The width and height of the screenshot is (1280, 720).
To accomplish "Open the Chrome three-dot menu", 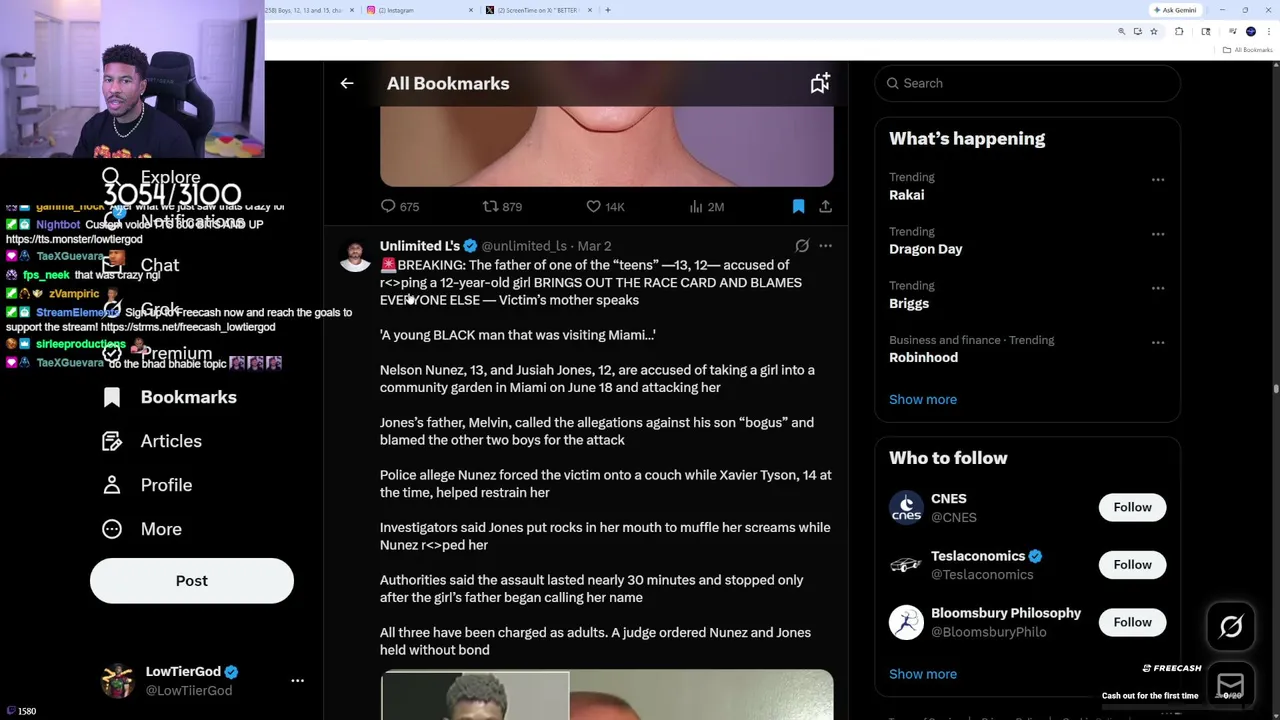I will pyautogui.click(x=1269, y=32).
